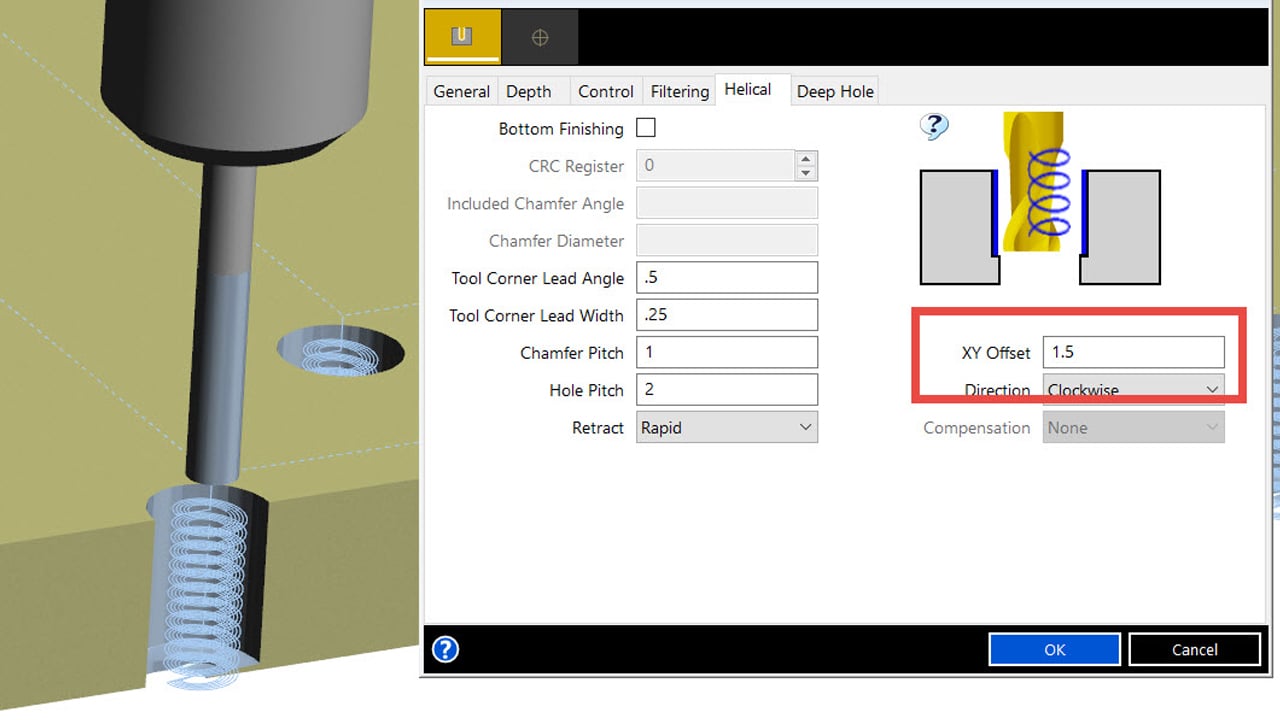Increase the CRC Register stepper value
Image resolution: width=1280 pixels, height=720 pixels.
pos(806,158)
